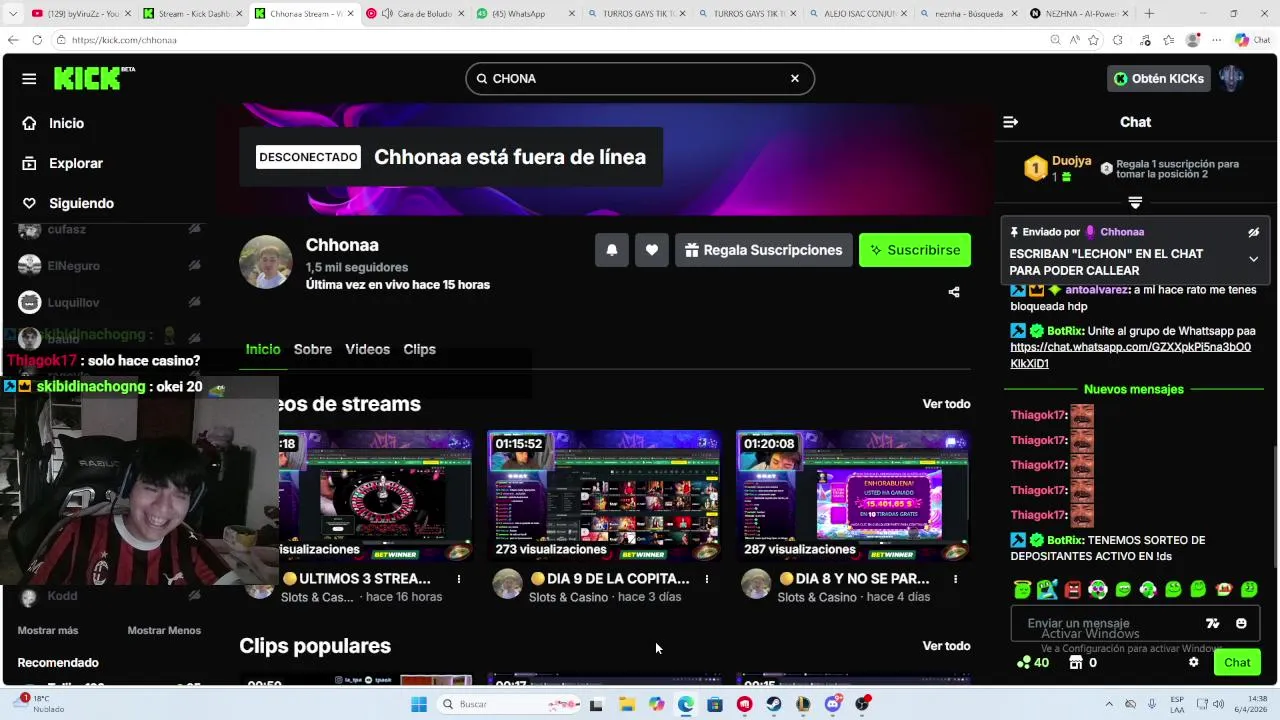
Task: Click Mostrar Menos in the sidebar
Action: (164, 630)
